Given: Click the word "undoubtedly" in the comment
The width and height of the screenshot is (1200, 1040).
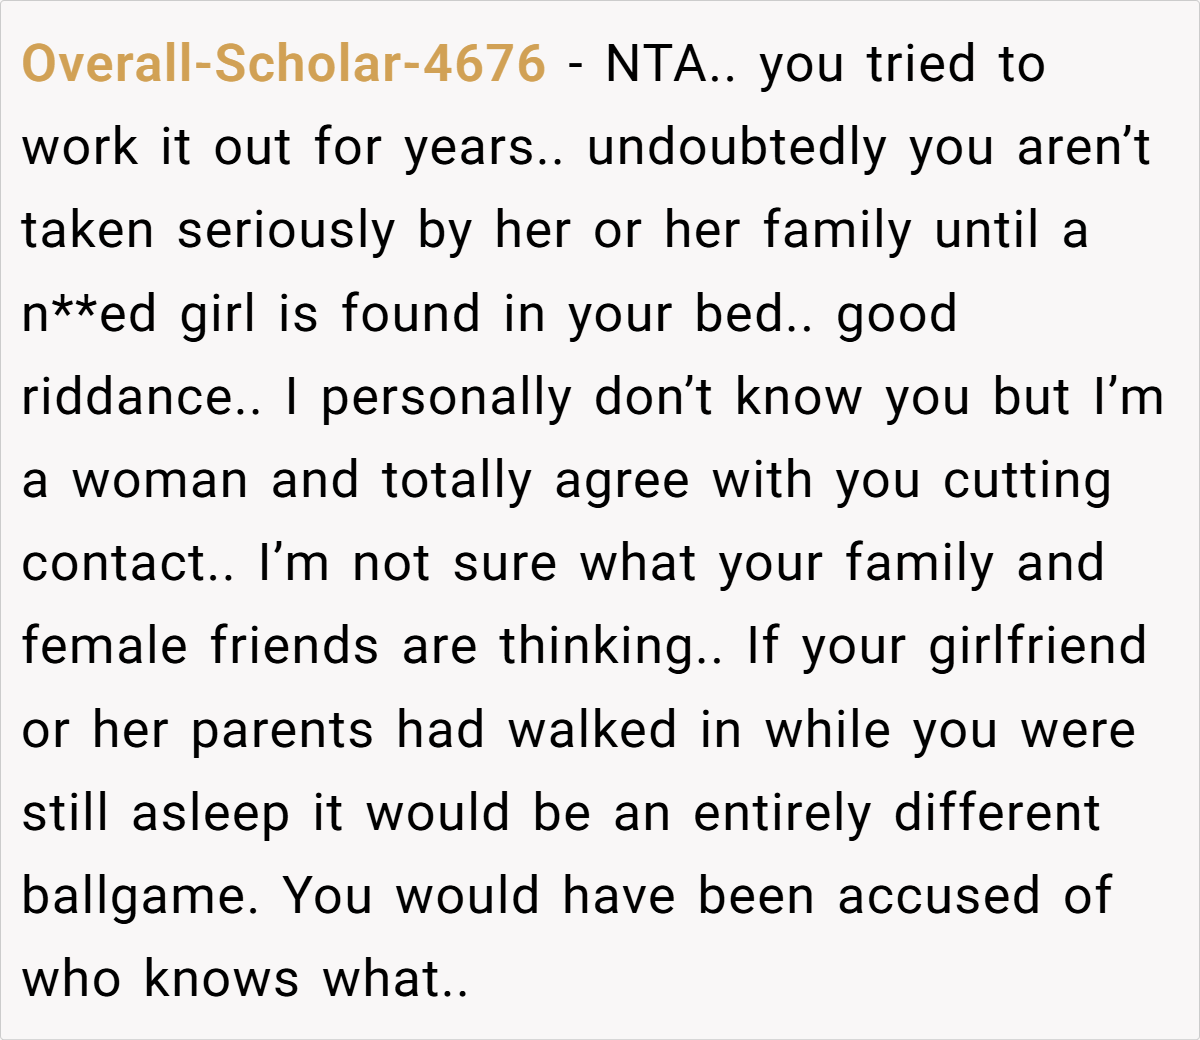Looking at the screenshot, I should 737,147.
